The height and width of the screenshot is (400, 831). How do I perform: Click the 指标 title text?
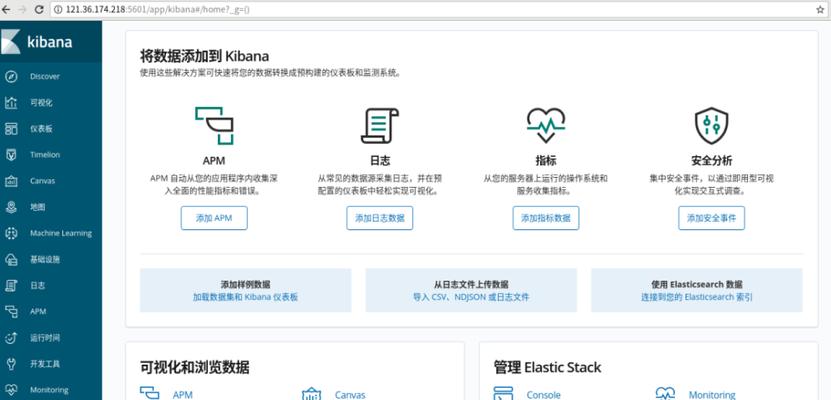[546, 161]
